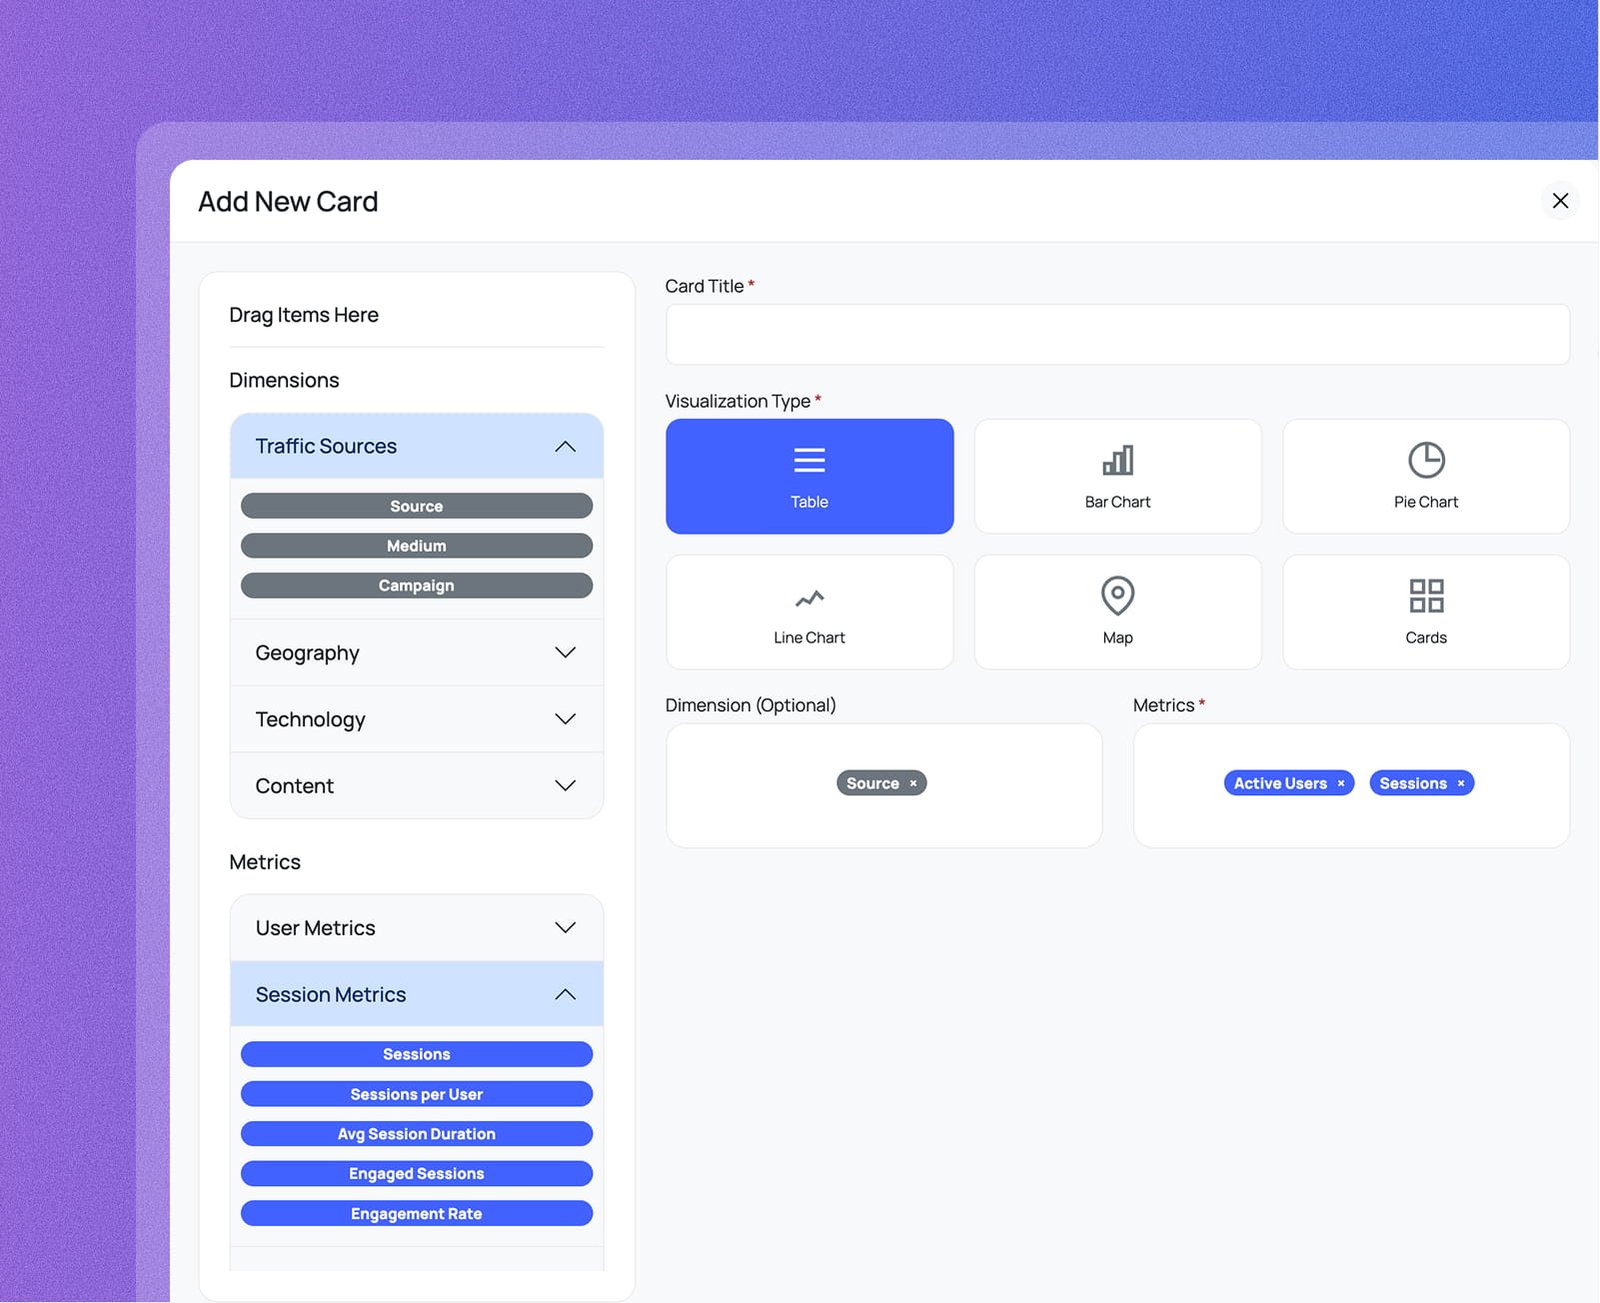Select the Engagement Rate metric
Screen dimensions: 1600x1303
pos(416,1213)
